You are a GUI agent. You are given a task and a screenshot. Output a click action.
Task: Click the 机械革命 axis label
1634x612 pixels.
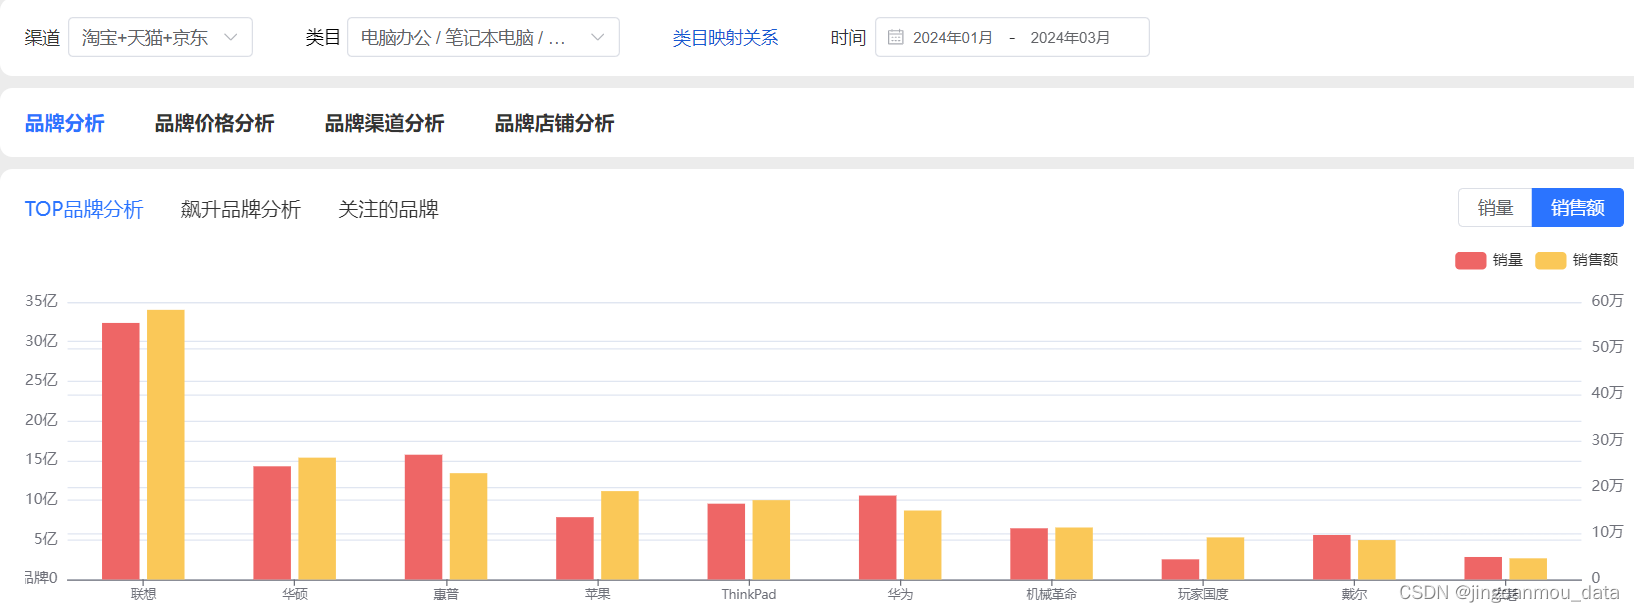1051,594
